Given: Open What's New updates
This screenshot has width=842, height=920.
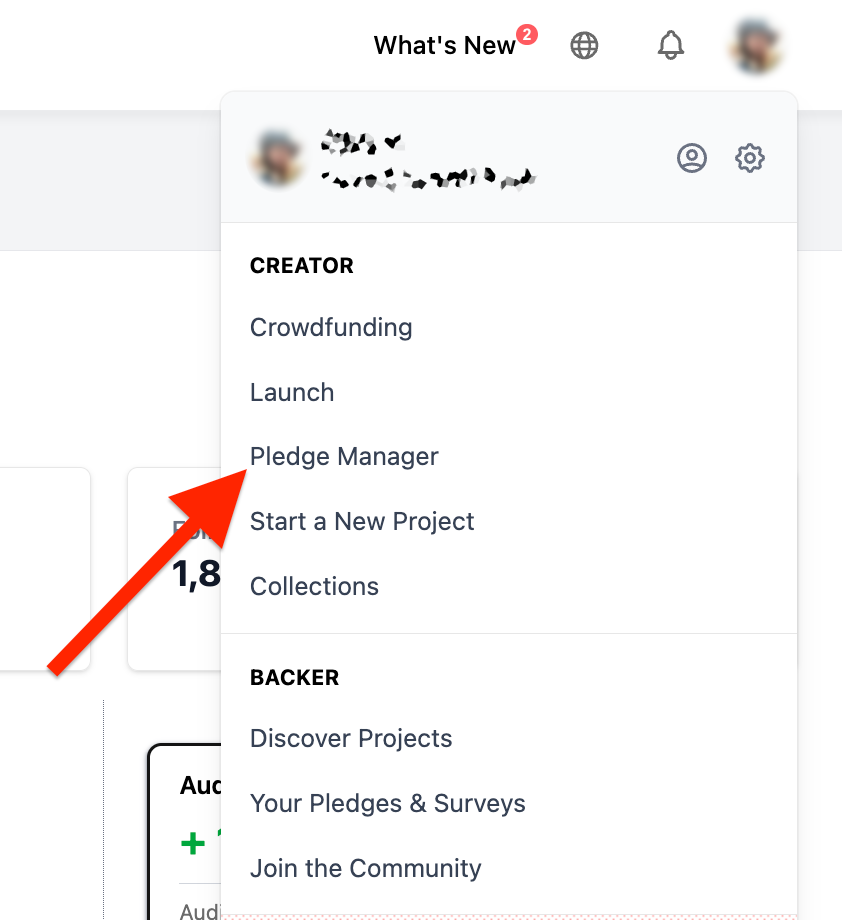Looking at the screenshot, I should tap(444, 45).
